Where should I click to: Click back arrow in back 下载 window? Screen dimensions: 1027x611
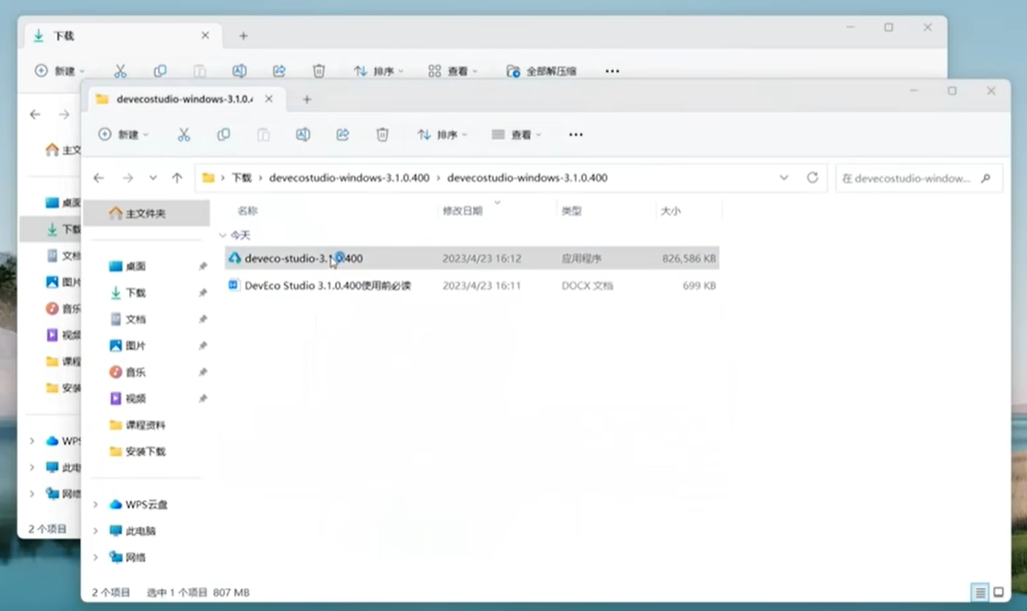(x=35, y=115)
